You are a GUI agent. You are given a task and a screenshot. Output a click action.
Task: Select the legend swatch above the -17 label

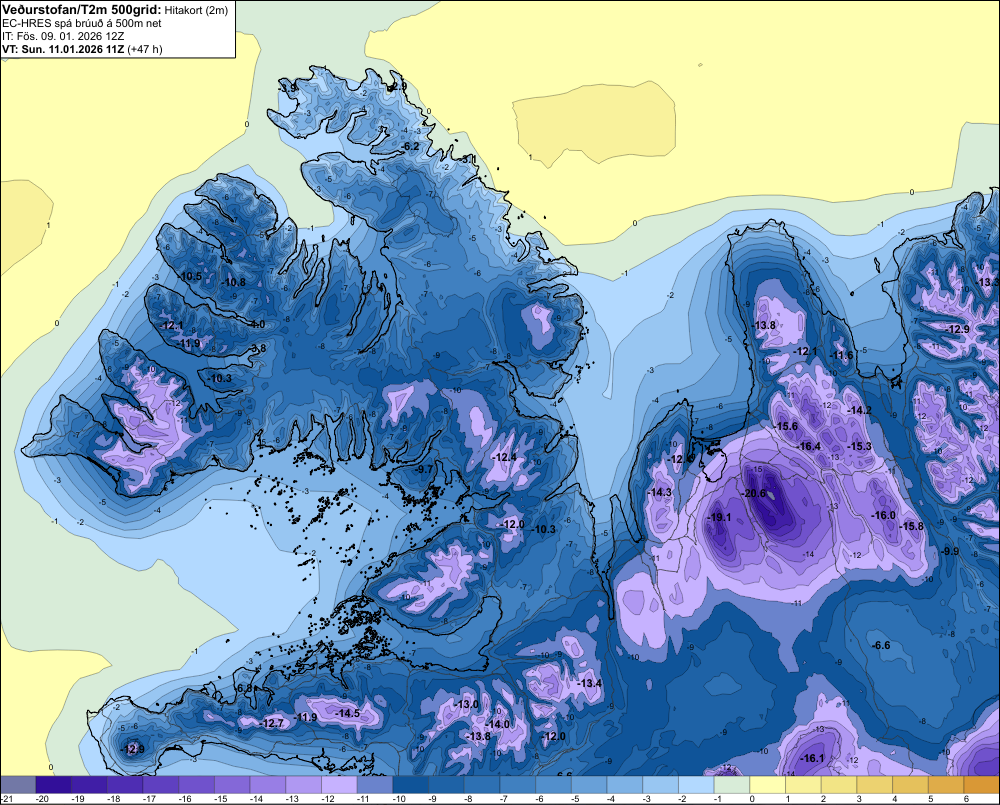point(161,785)
